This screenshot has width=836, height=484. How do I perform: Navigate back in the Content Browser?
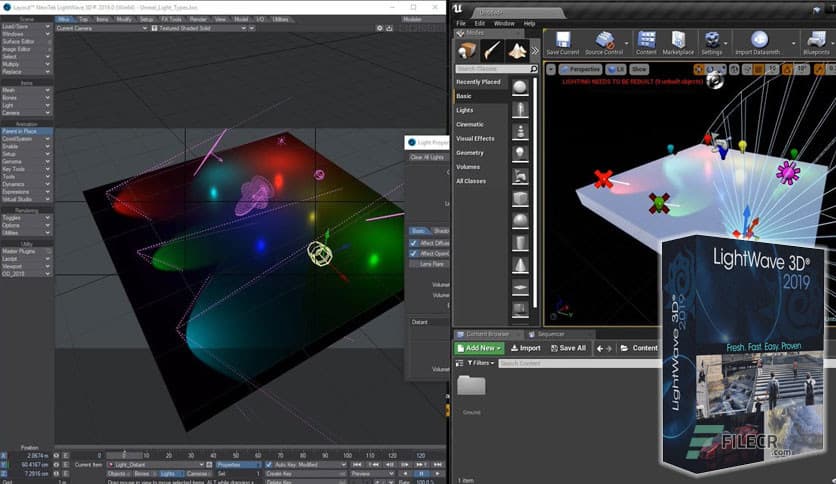pyautogui.click(x=600, y=348)
